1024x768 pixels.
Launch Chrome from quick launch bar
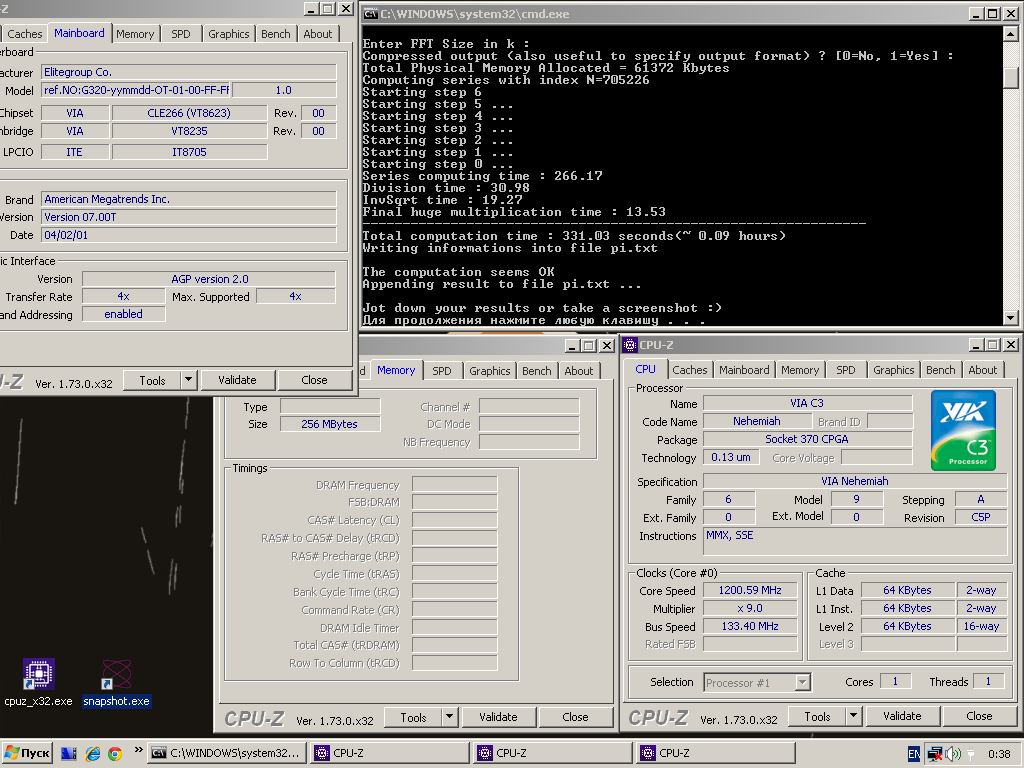coord(115,754)
